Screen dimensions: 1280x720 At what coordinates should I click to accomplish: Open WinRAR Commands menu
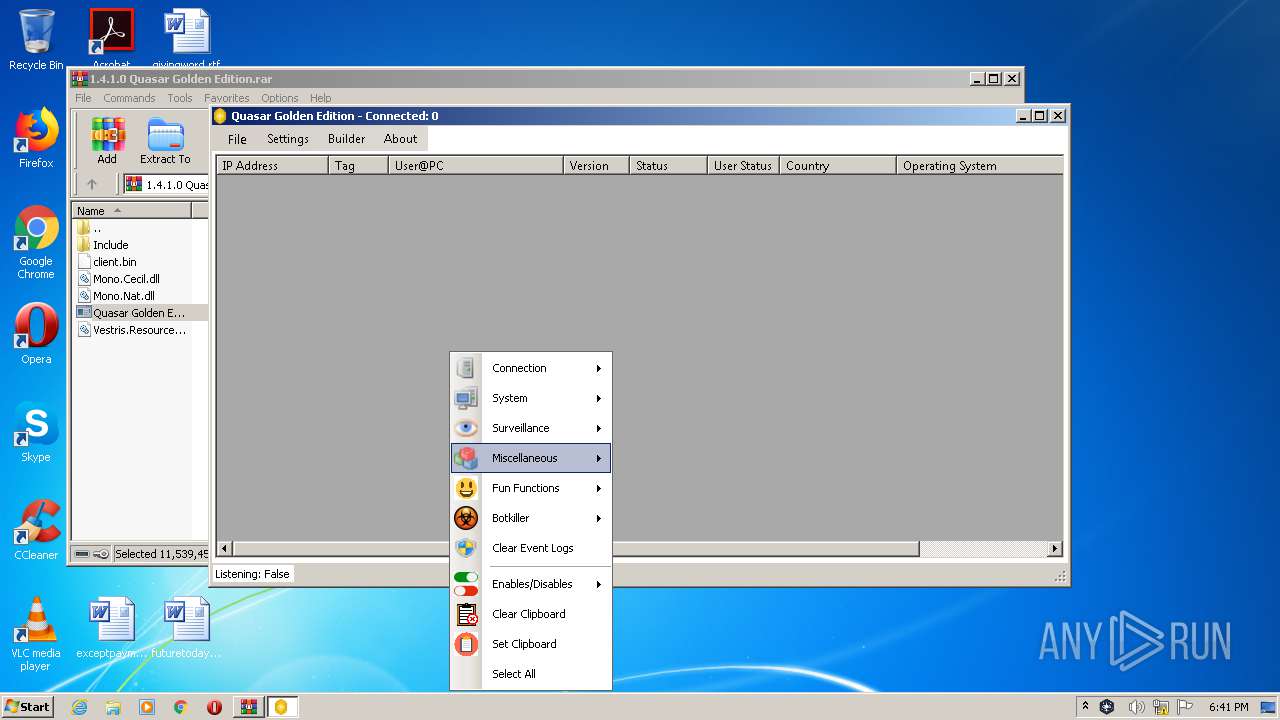pos(129,98)
